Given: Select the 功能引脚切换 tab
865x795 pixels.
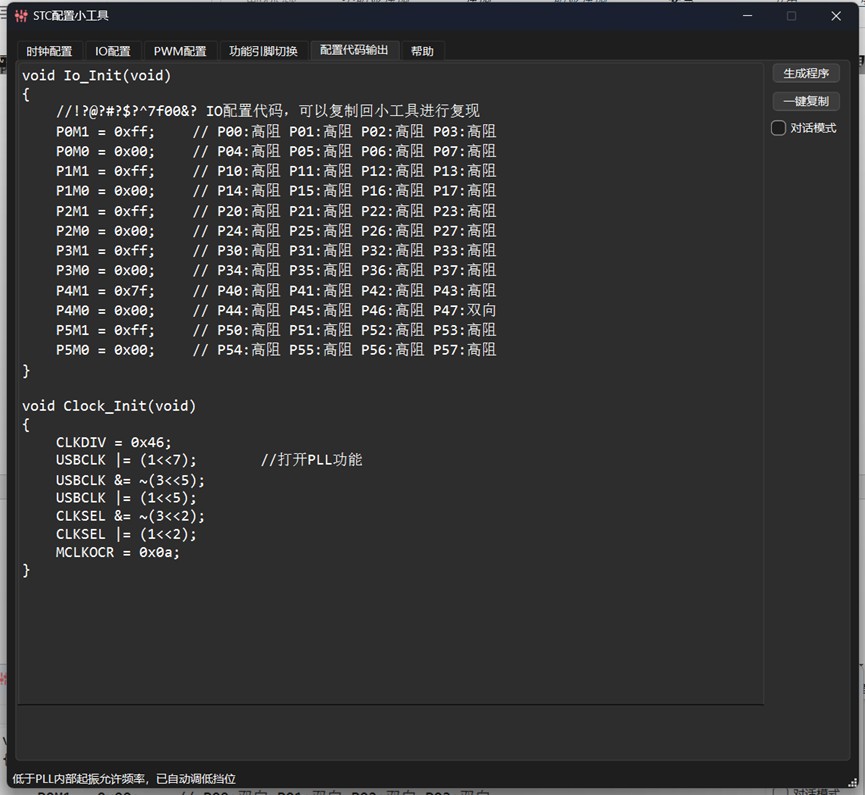Looking at the screenshot, I should (264, 51).
